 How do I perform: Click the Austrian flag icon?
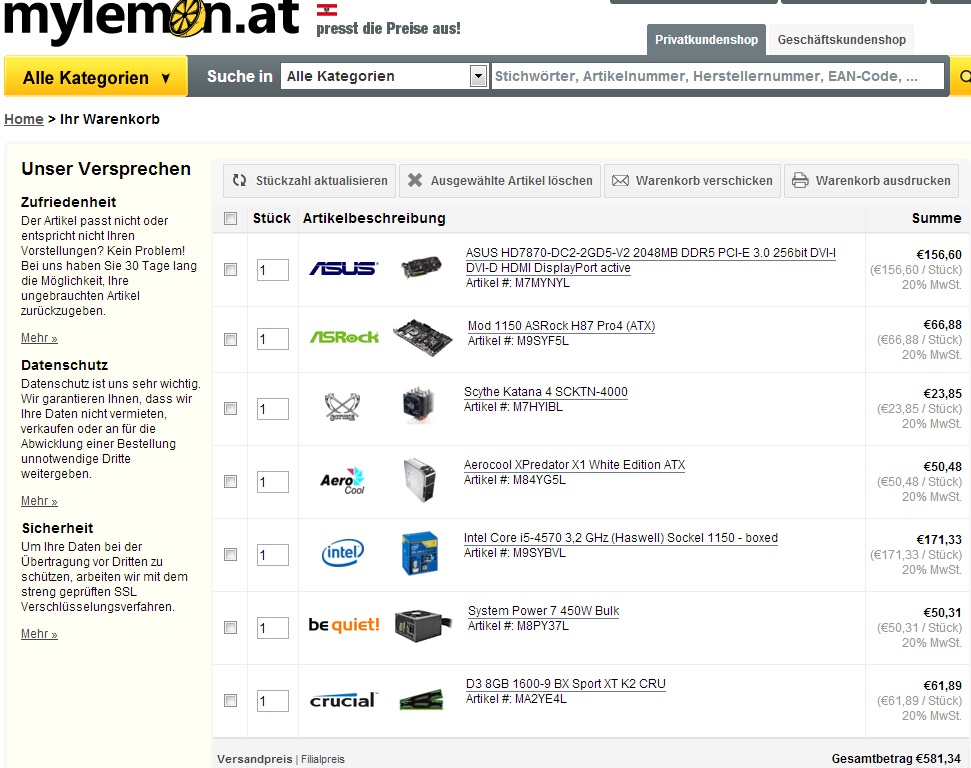click(326, 10)
